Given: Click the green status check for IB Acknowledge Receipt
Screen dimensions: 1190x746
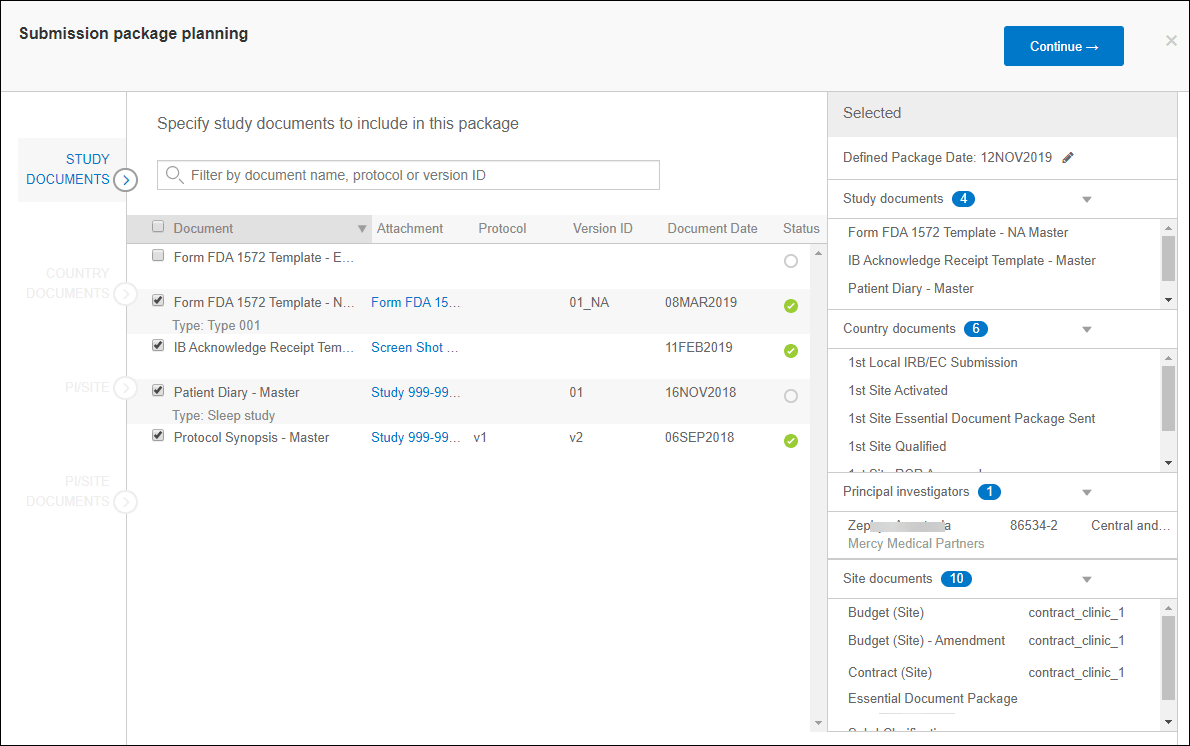Looking at the screenshot, I should (791, 351).
